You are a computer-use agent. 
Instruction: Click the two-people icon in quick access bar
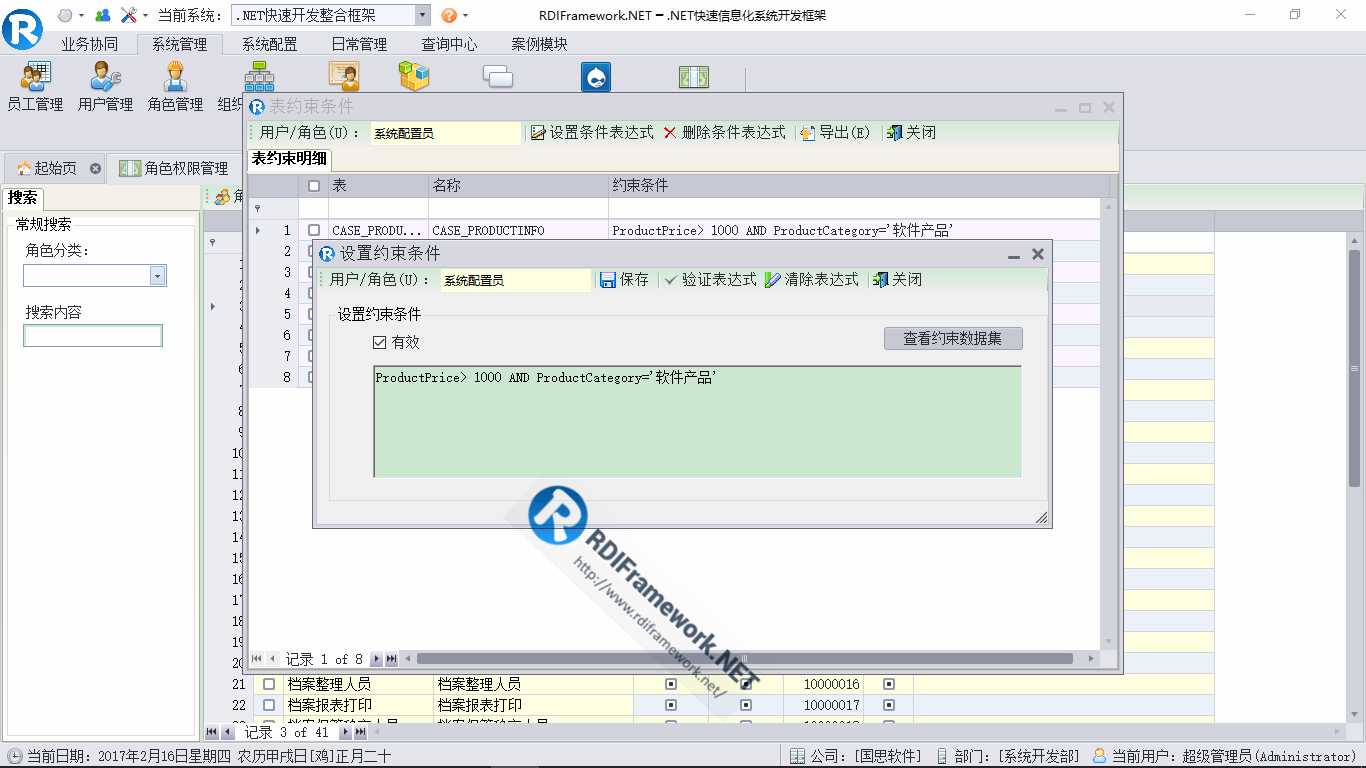102,15
